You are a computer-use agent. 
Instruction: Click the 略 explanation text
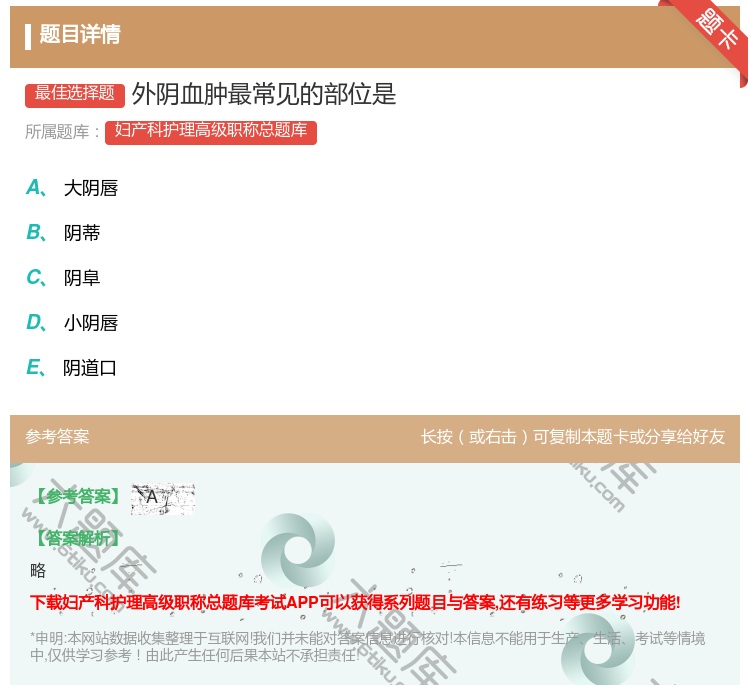tap(38, 570)
